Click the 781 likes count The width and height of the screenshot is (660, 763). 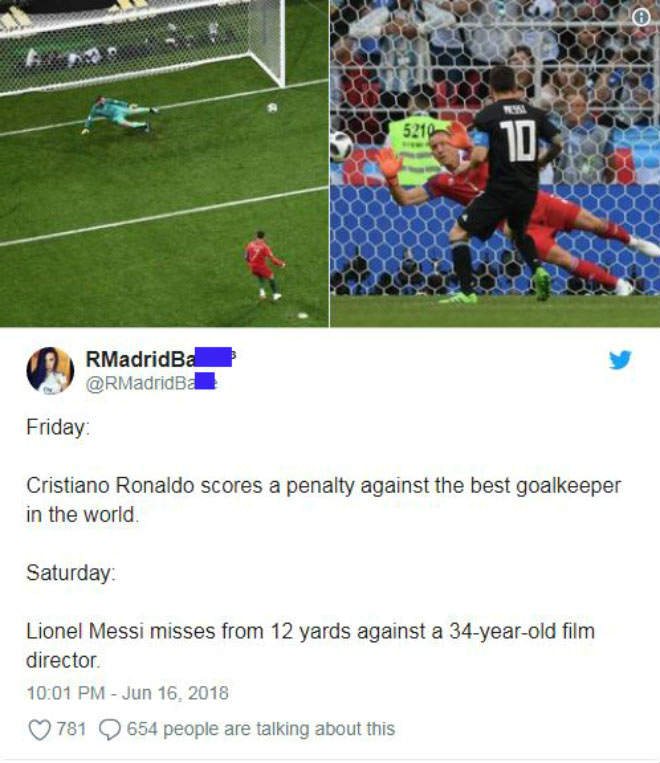click(x=71, y=729)
